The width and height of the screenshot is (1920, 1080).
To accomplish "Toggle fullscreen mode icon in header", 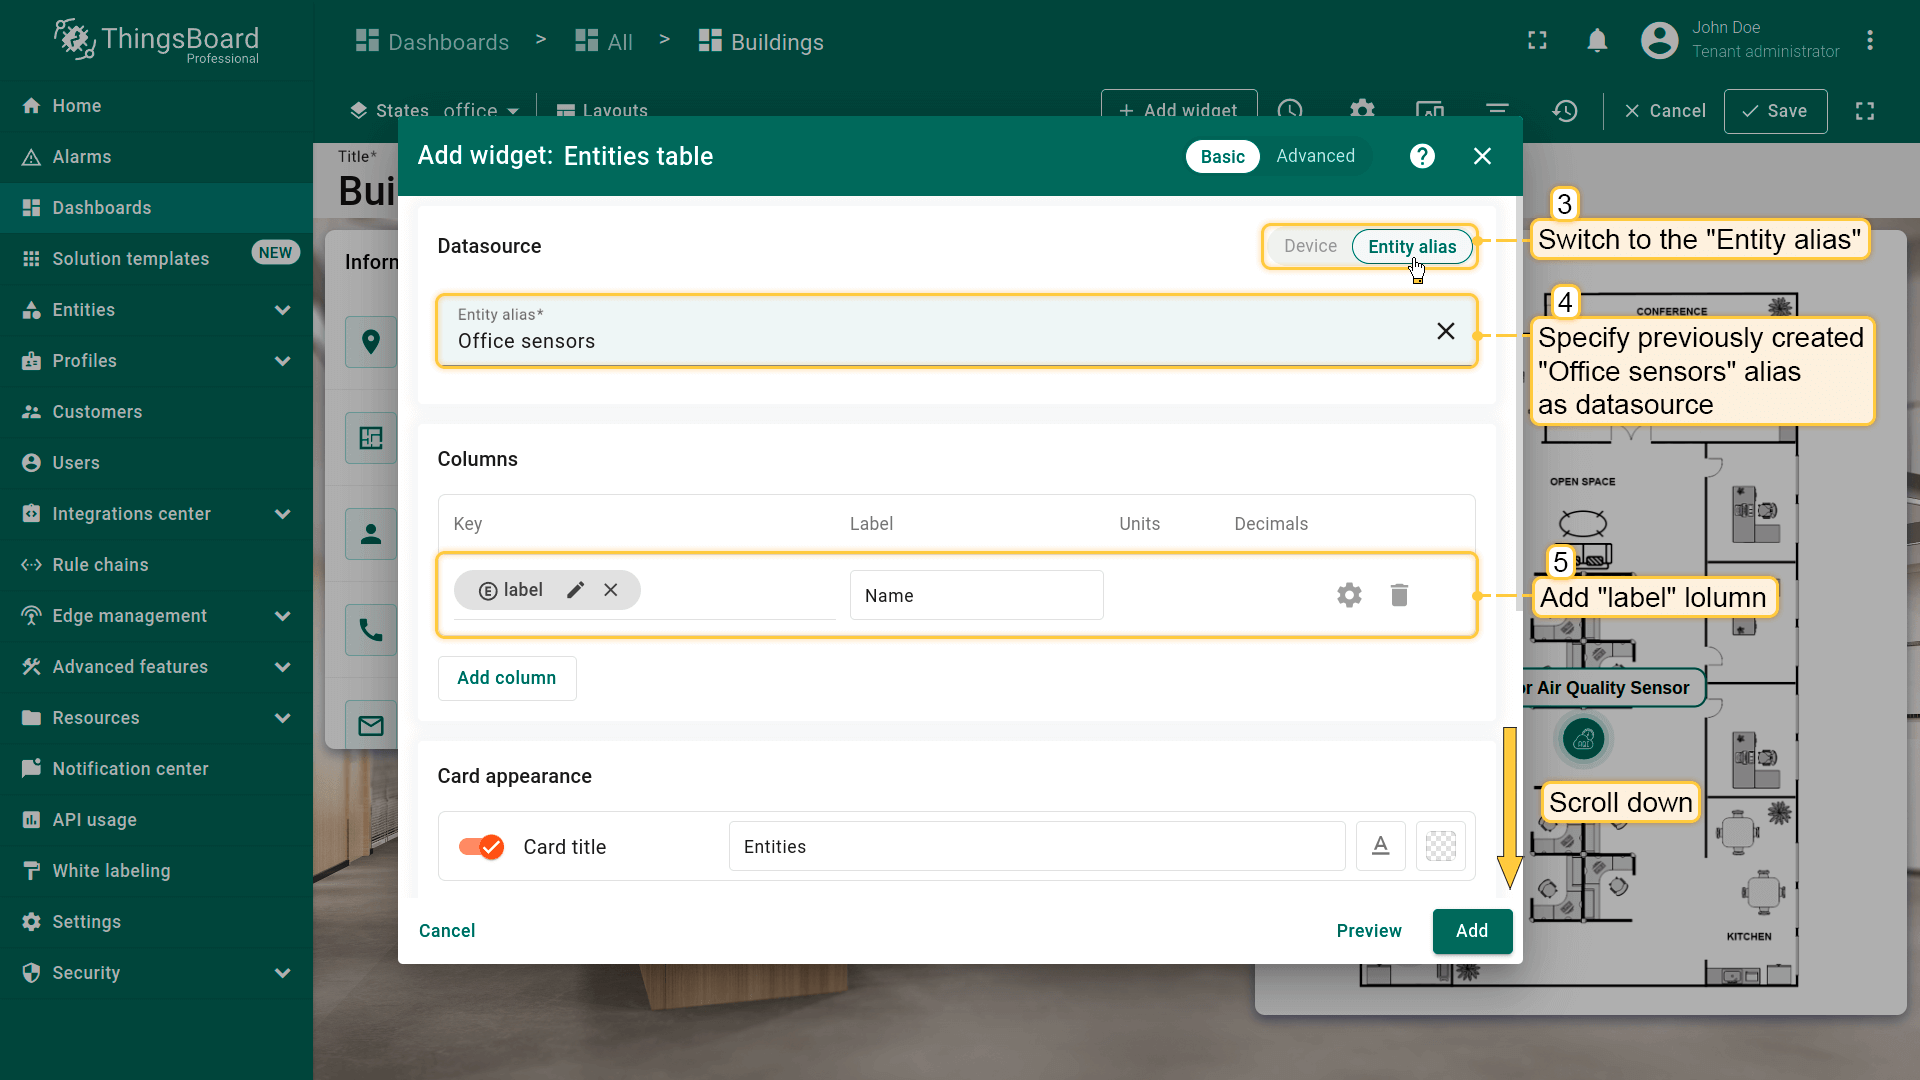I will click(x=1537, y=40).
